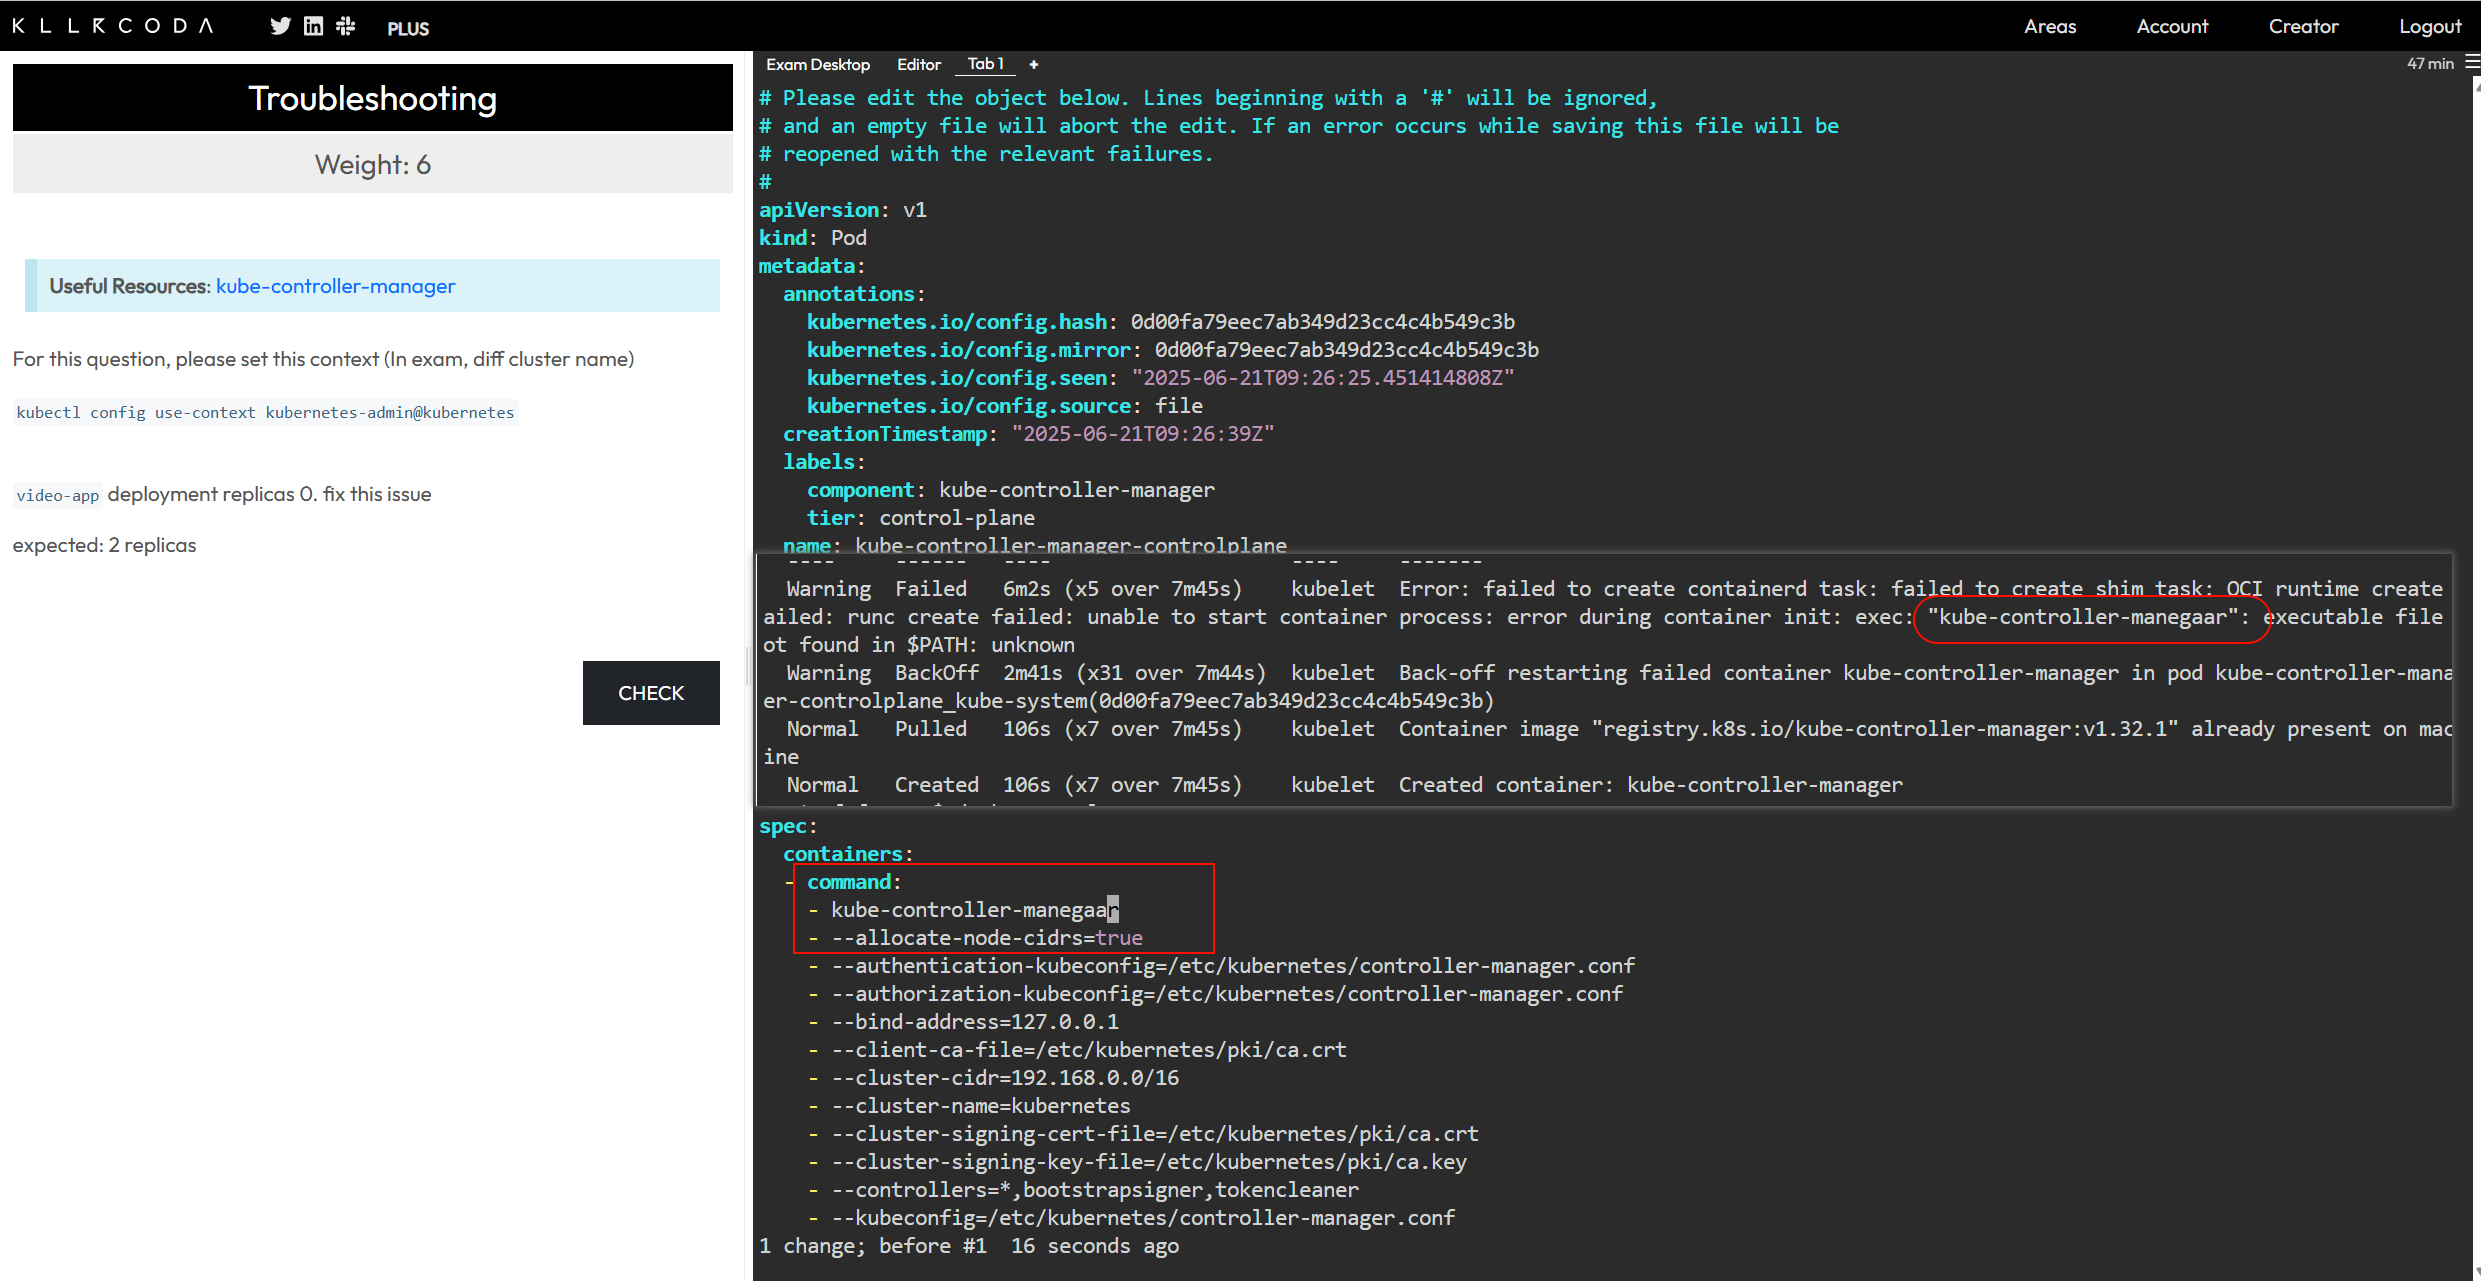
Task: Click the kubectl config use-context command
Action: click(x=265, y=413)
